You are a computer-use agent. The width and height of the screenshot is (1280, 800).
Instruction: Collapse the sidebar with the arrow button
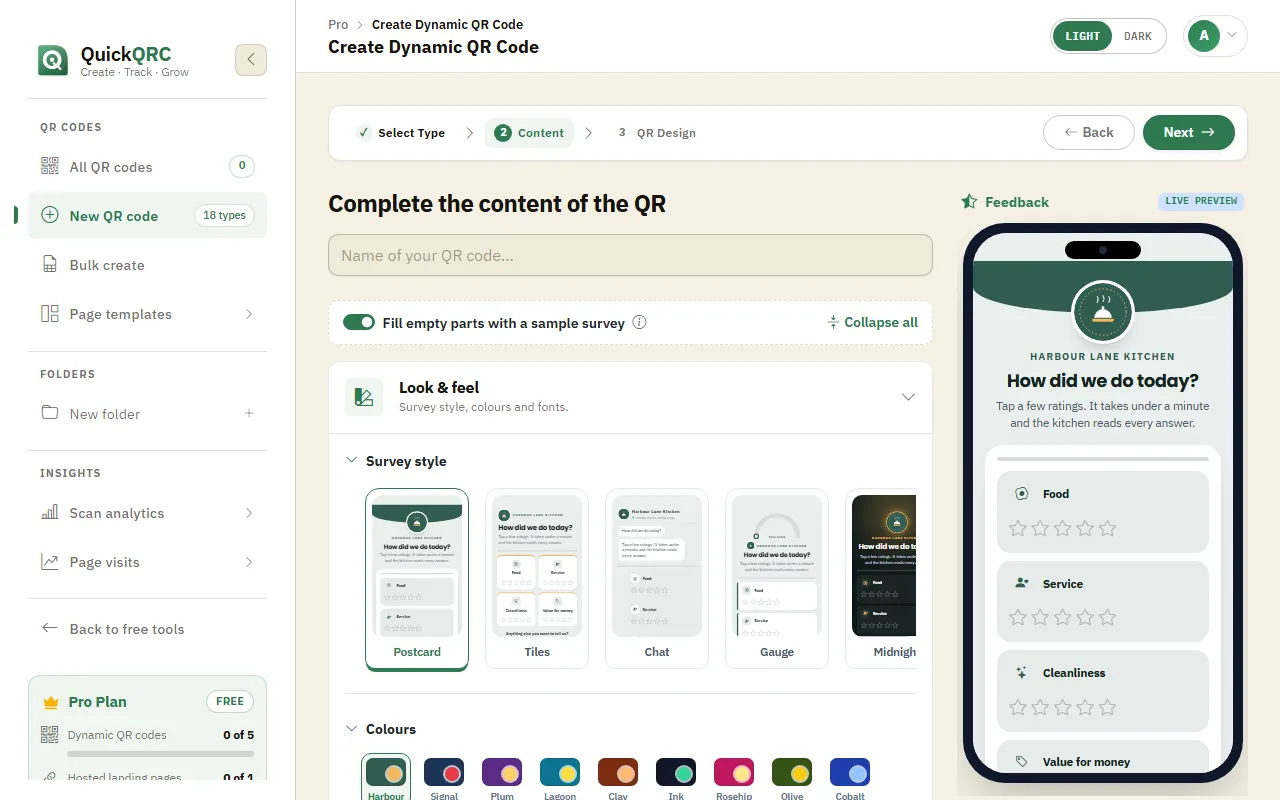tap(251, 60)
